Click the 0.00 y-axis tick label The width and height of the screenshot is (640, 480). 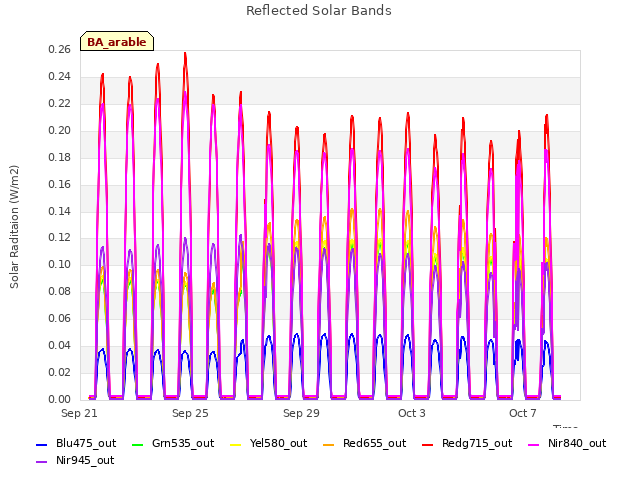(x=60, y=399)
